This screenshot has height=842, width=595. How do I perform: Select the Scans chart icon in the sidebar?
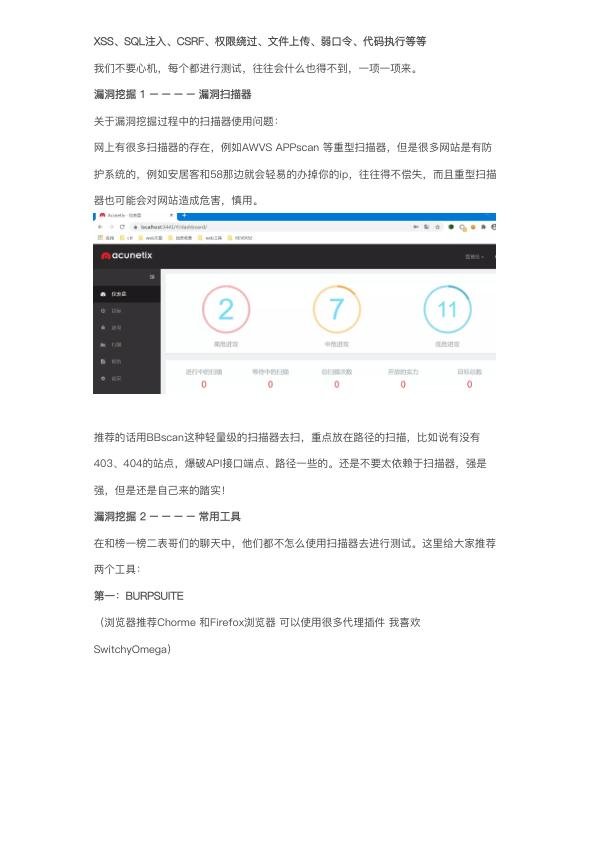[x=103, y=345]
